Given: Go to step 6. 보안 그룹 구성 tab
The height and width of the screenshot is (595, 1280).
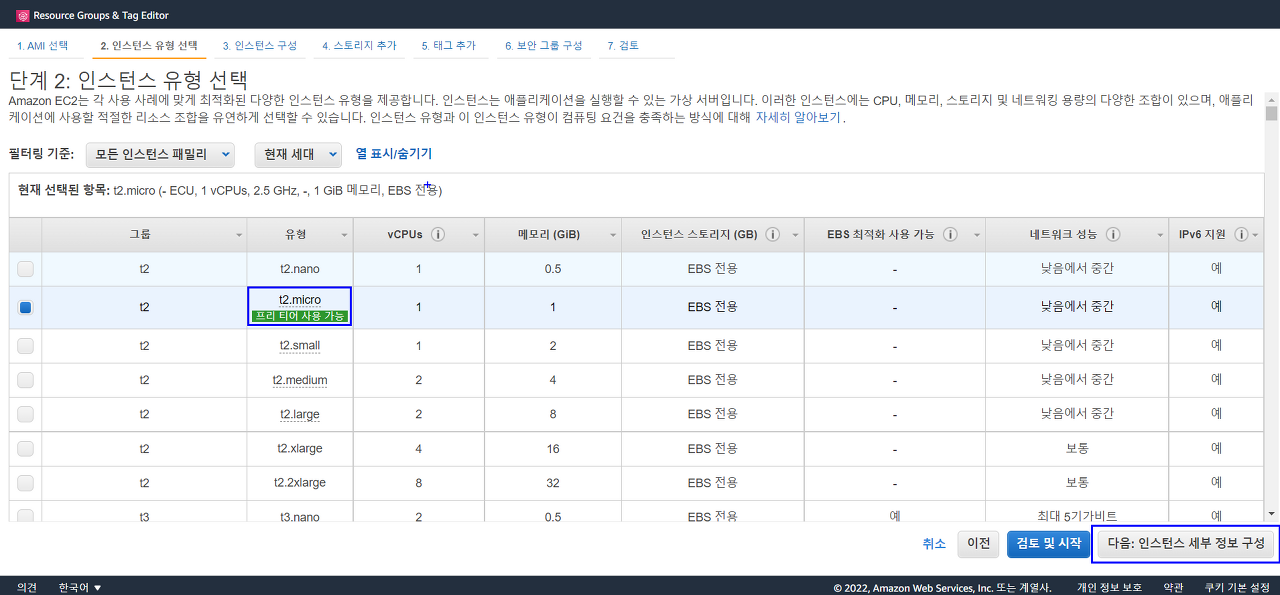Looking at the screenshot, I should point(544,46).
